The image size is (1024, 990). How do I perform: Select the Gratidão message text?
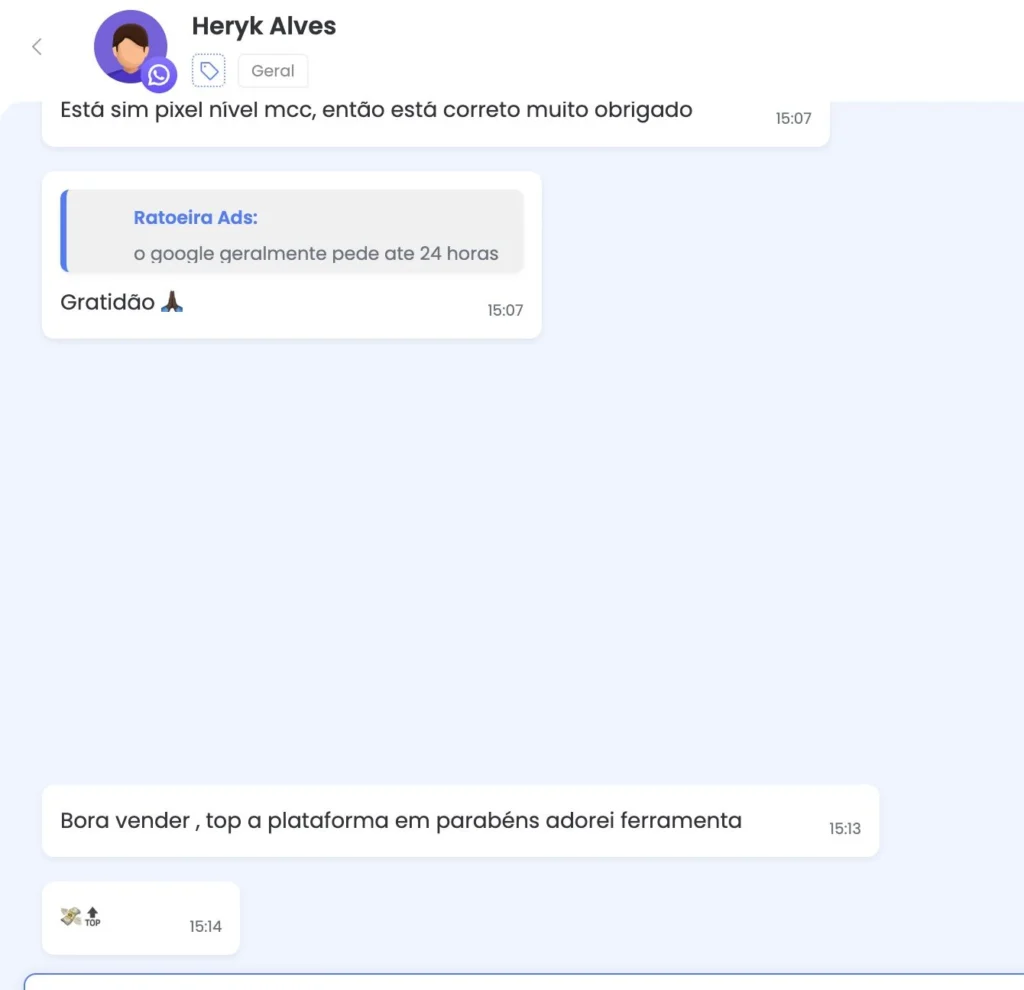[108, 302]
